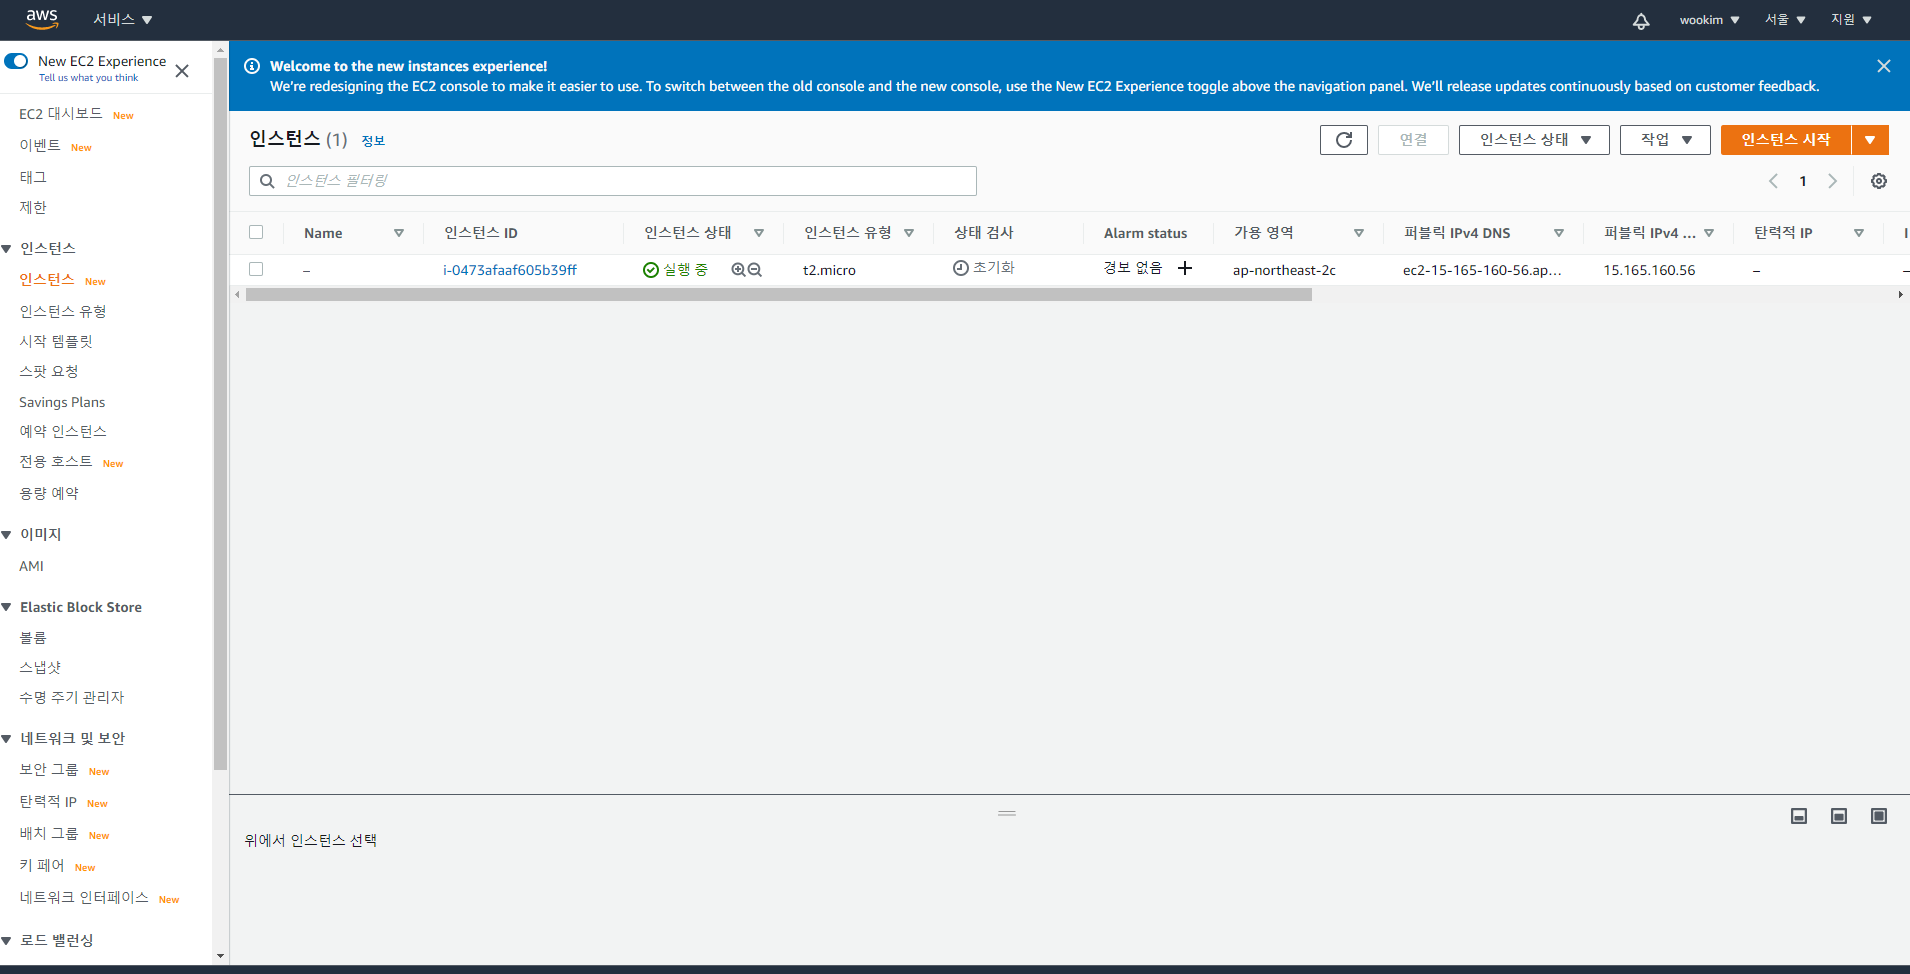The image size is (1910, 974).
Task: Maximize the details panel
Action: coord(1879,816)
